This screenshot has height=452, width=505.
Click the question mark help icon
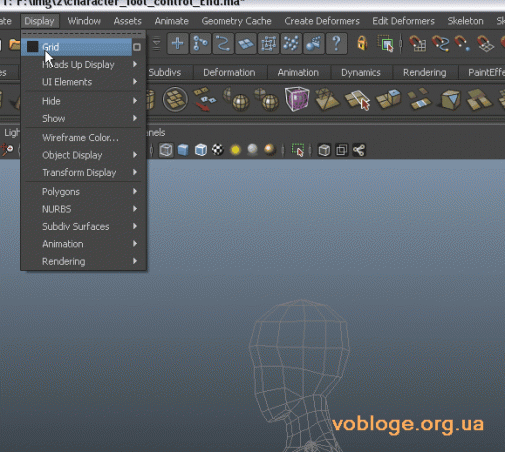pyautogui.click(x=336, y=43)
